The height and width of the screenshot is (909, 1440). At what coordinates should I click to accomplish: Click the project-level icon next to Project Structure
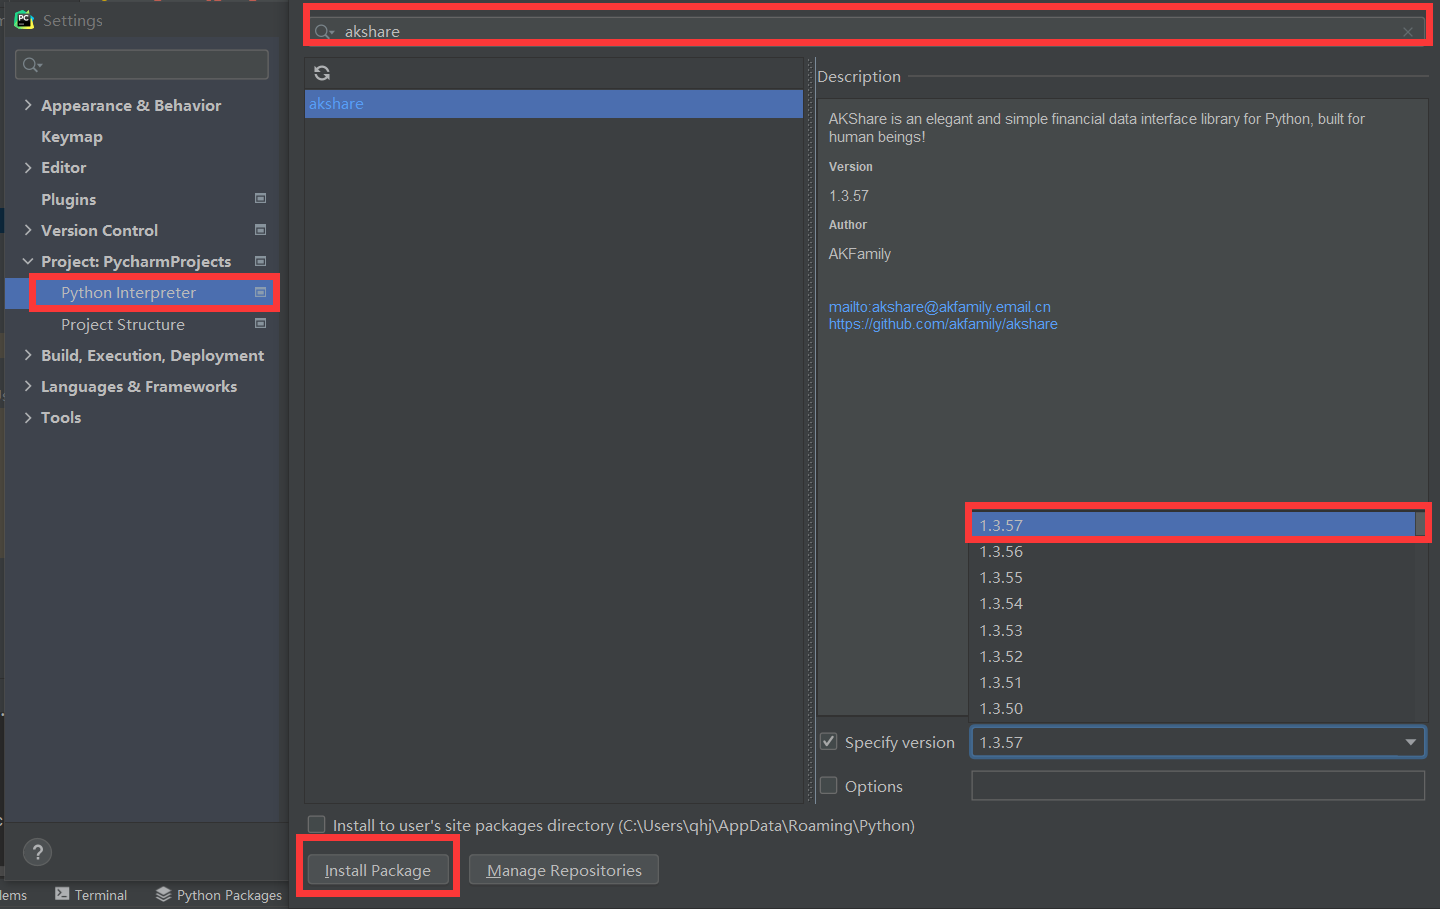click(260, 323)
